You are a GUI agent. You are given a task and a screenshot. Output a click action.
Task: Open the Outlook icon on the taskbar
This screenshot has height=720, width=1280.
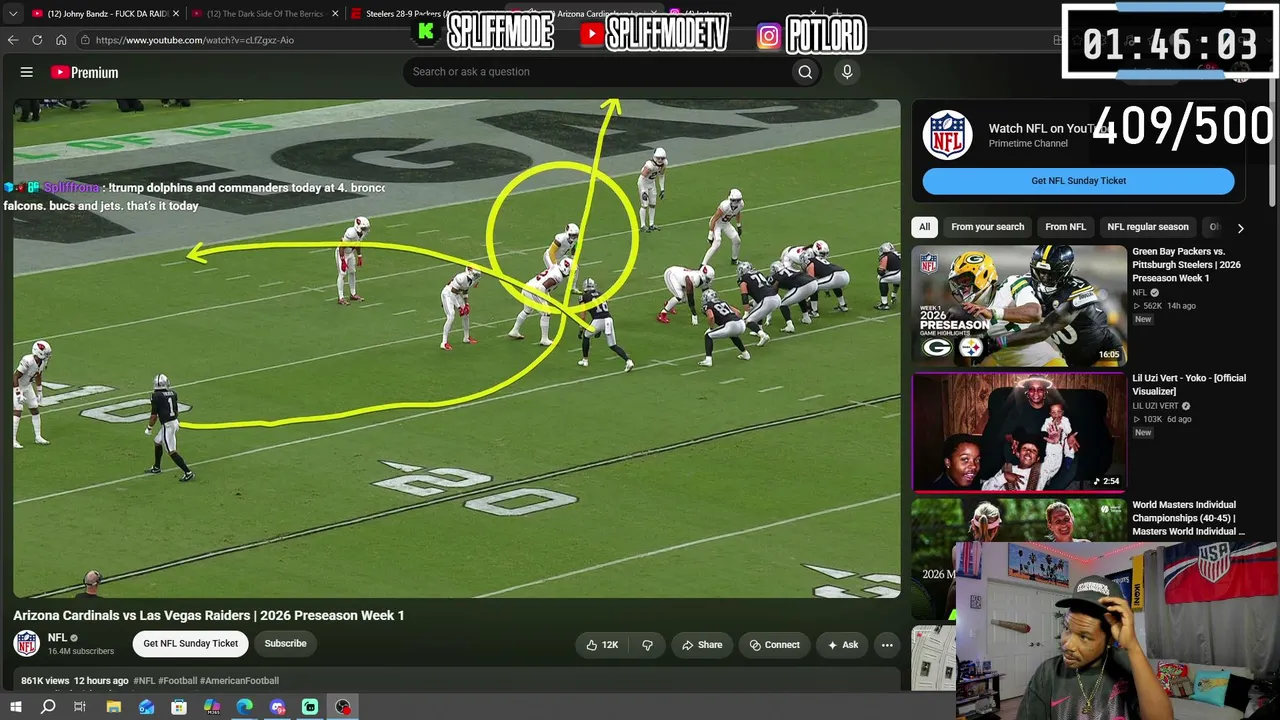tap(147, 707)
